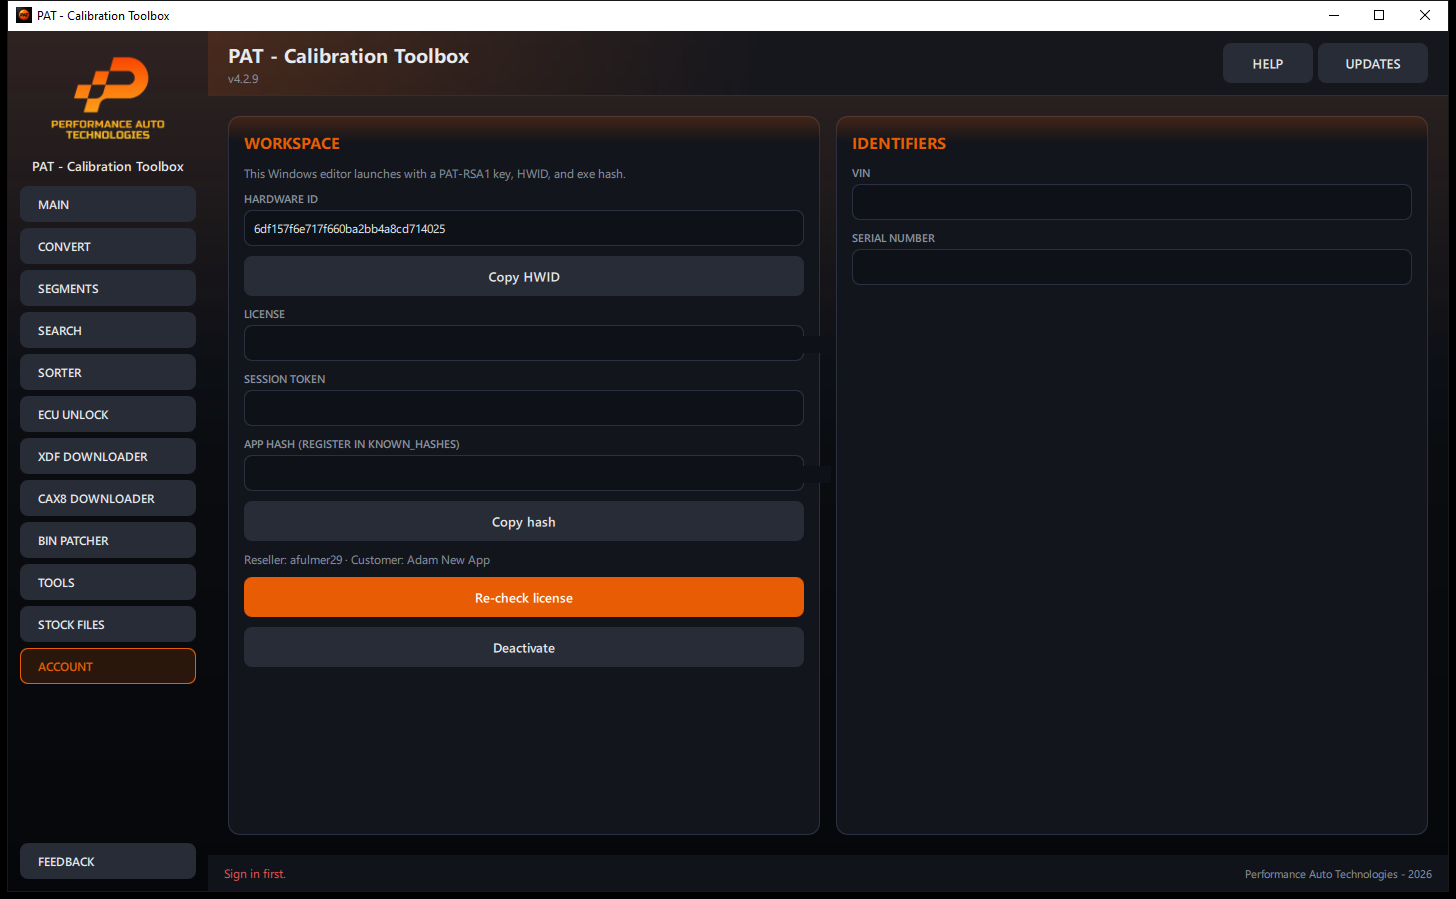Screen dimensions: 1456x899
Task: Focus the Serial Number field
Action: coord(1132,267)
